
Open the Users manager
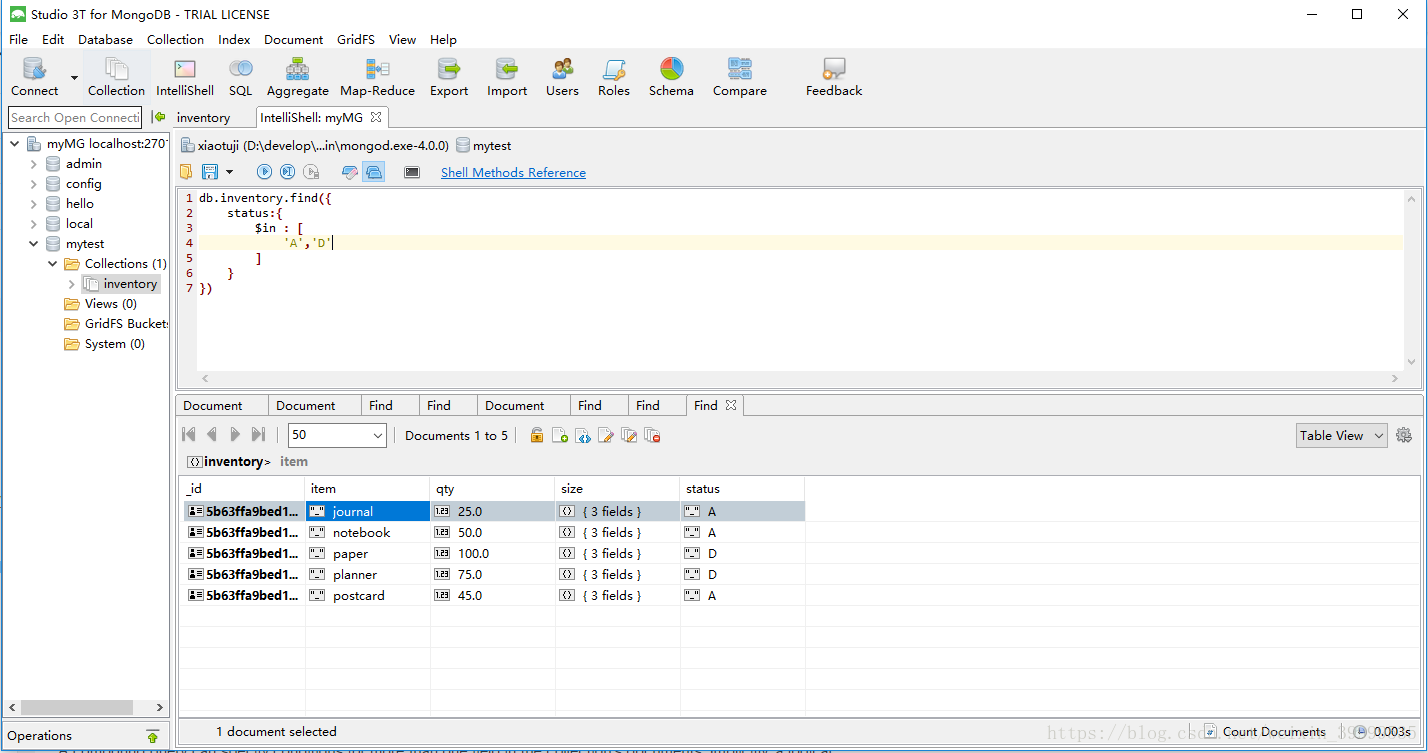[x=562, y=77]
